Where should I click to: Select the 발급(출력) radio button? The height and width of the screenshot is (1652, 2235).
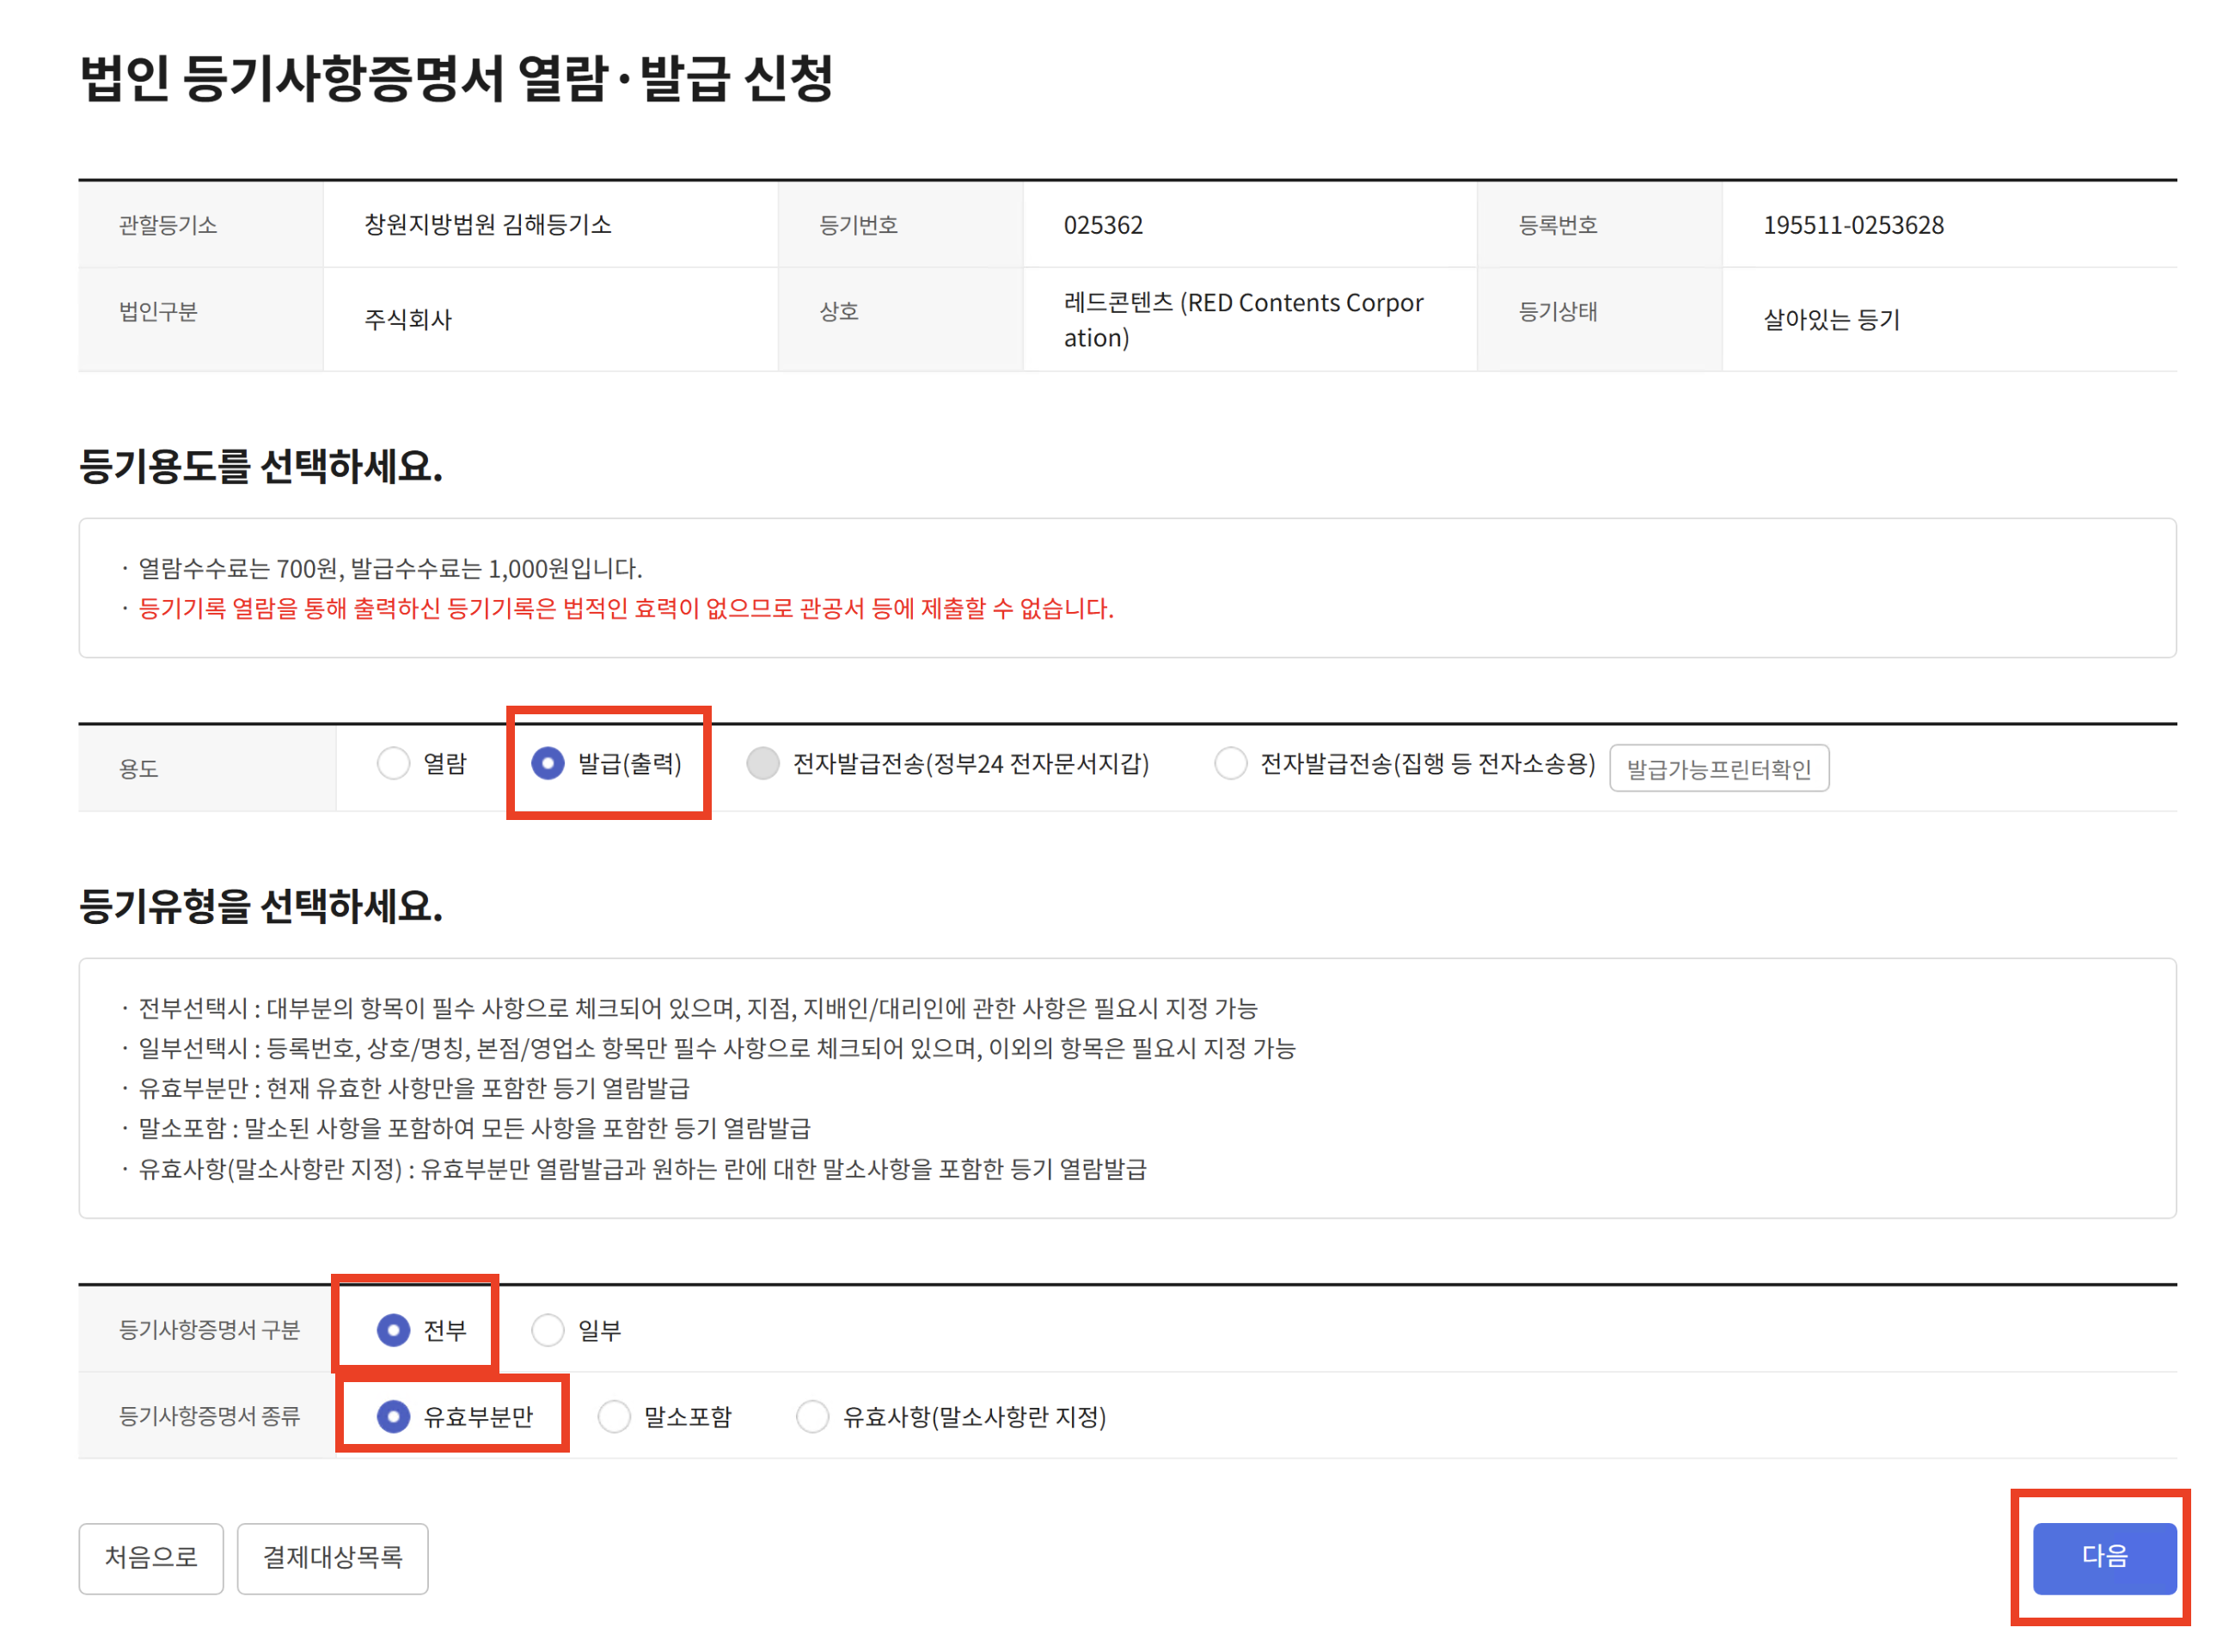click(x=548, y=766)
